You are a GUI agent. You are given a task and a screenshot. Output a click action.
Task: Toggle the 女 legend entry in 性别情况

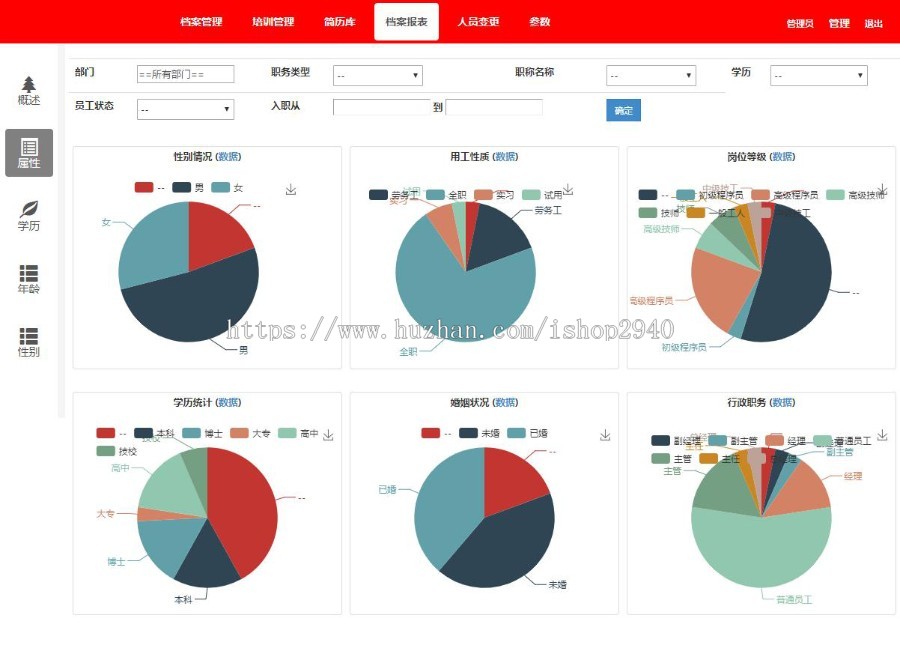(x=227, y=187)
